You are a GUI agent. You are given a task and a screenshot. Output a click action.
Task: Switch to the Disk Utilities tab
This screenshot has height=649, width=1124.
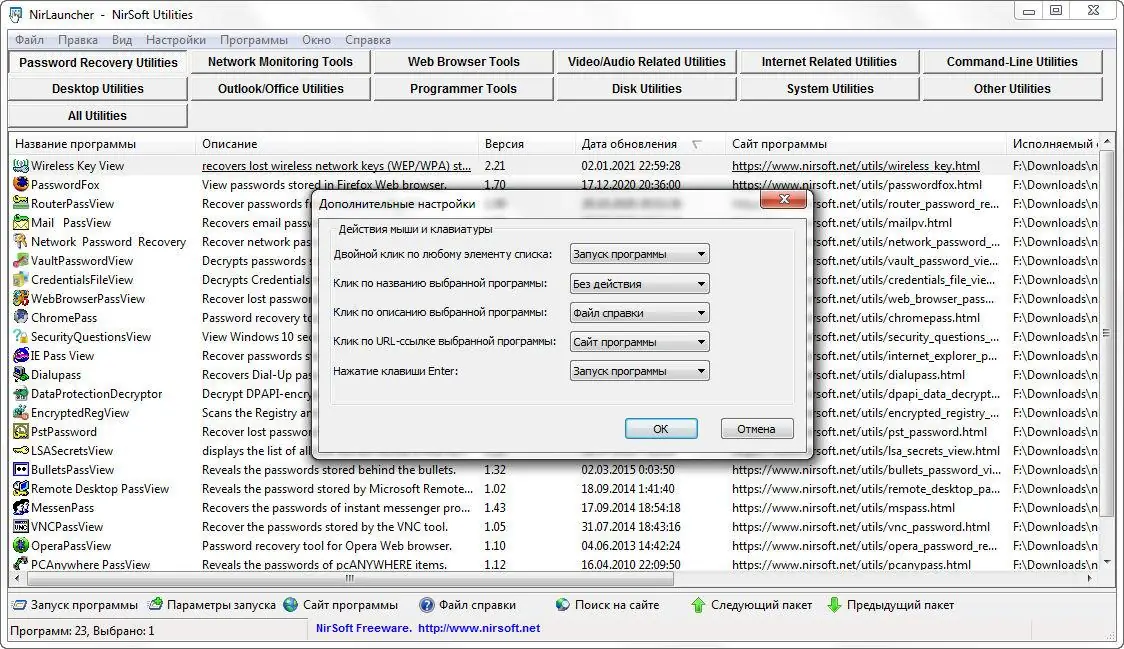(x=644, y=88)
